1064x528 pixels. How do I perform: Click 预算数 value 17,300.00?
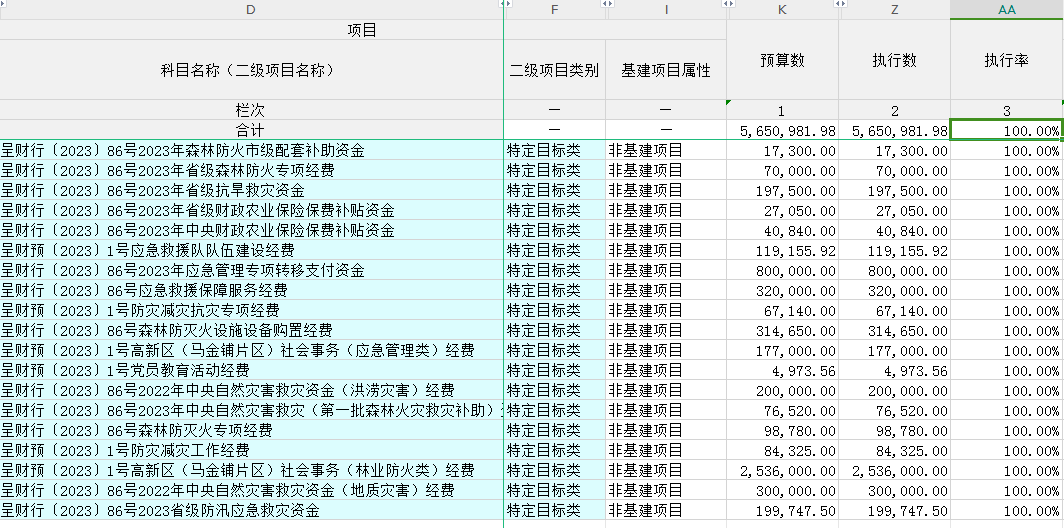782,151
